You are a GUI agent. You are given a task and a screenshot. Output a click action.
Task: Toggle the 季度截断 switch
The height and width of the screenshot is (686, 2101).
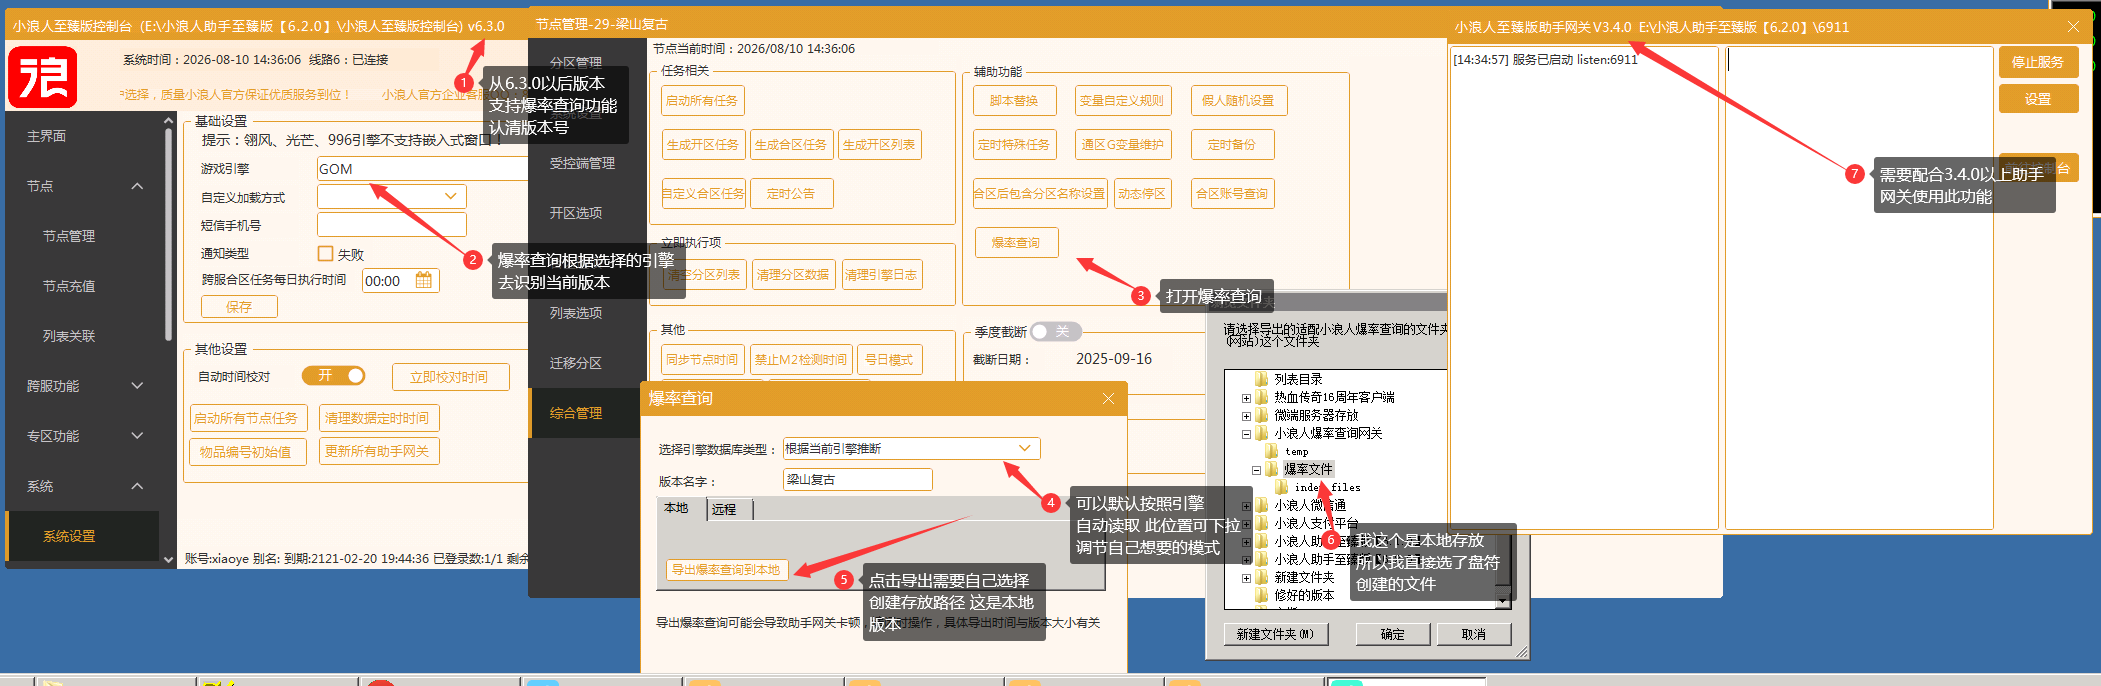click(1055, 331)
